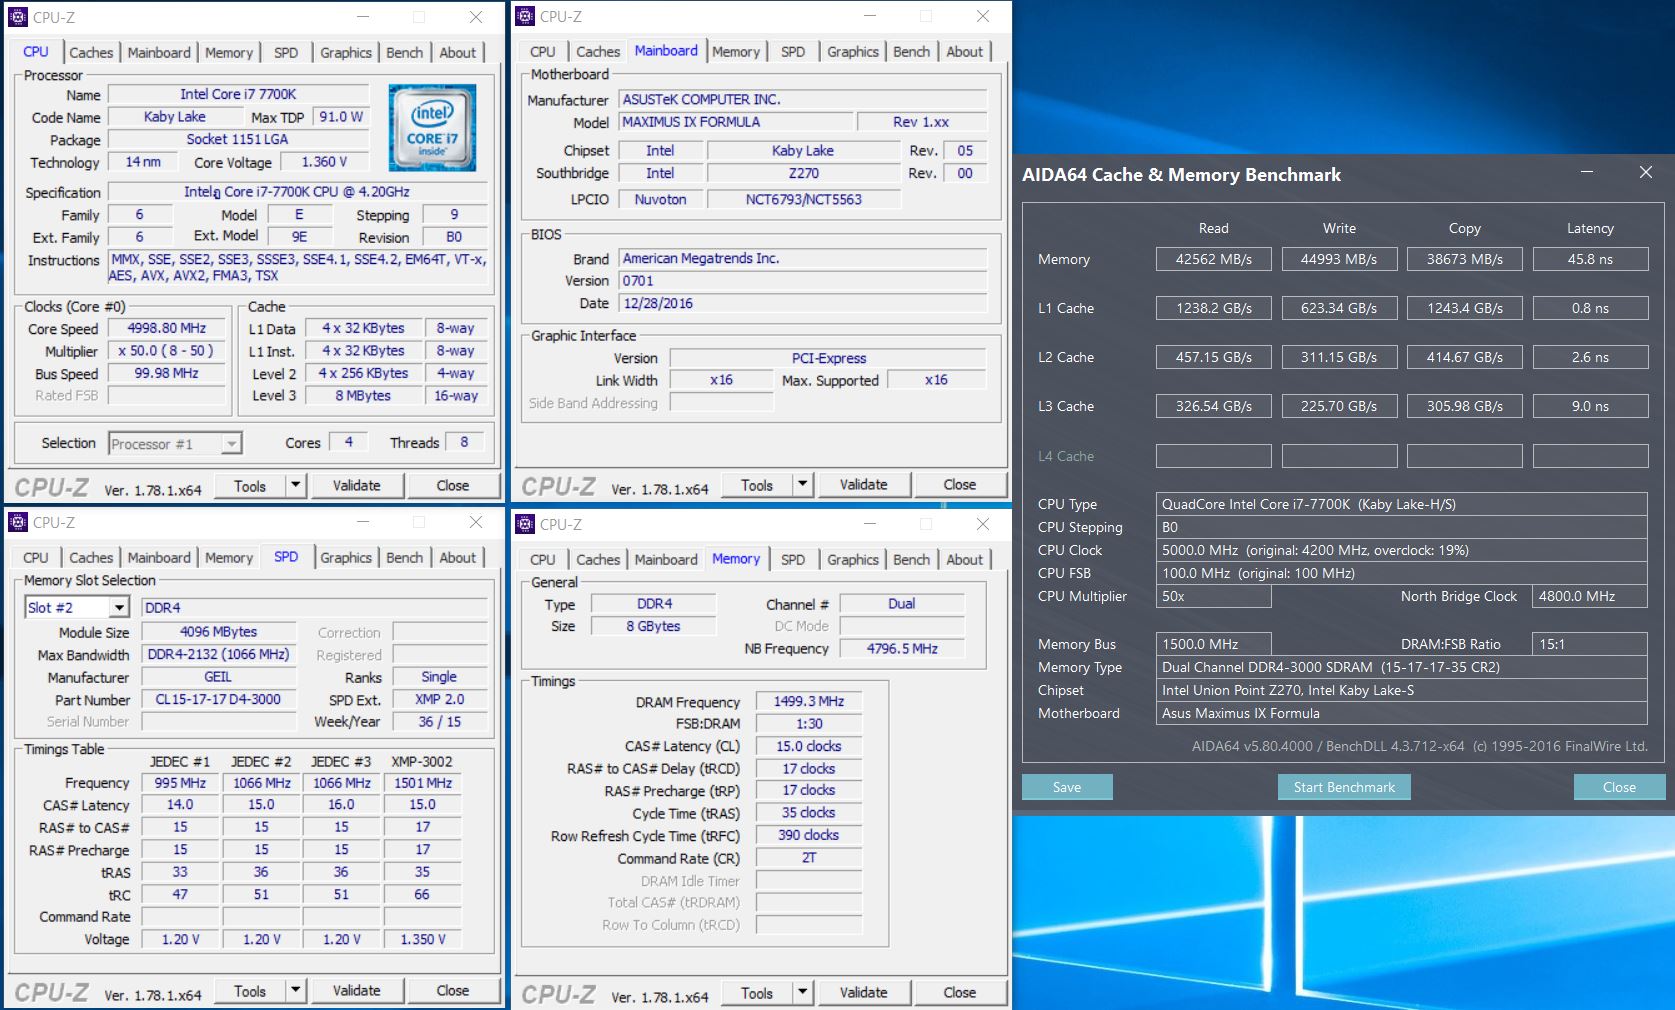Click Validate in the Mainboard window

(863, 485)
